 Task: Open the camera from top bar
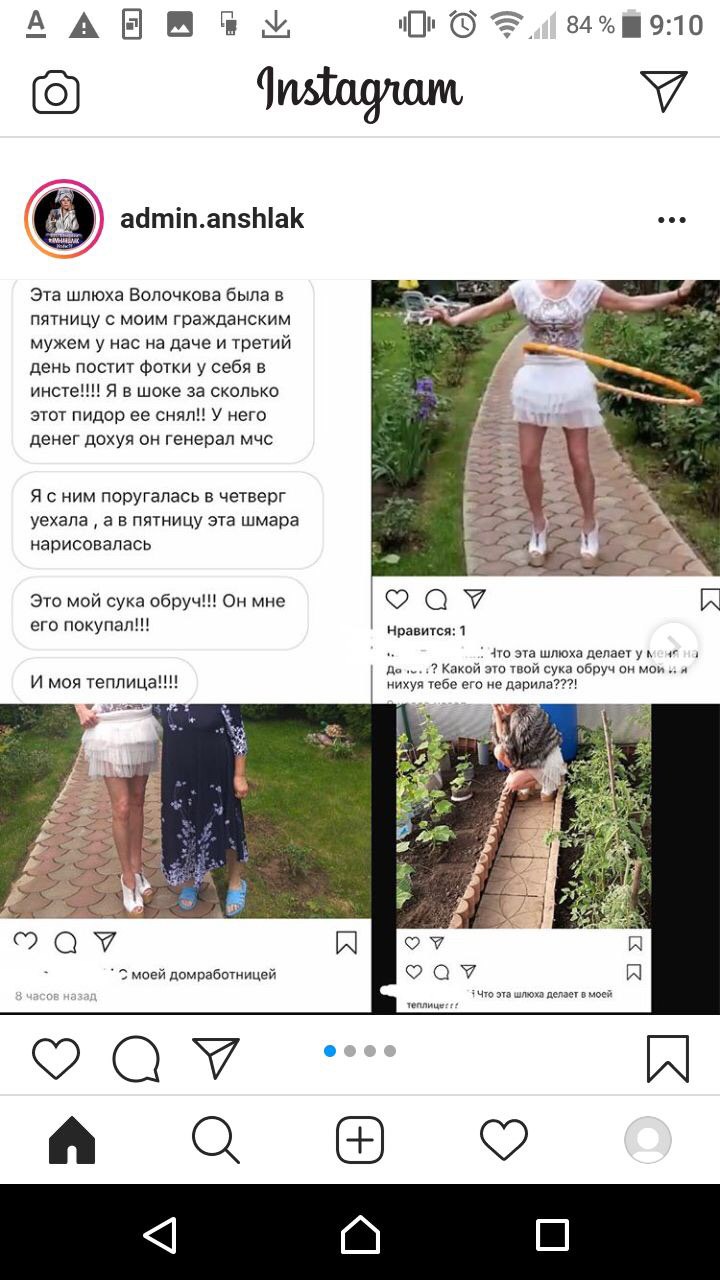point(56,93)
